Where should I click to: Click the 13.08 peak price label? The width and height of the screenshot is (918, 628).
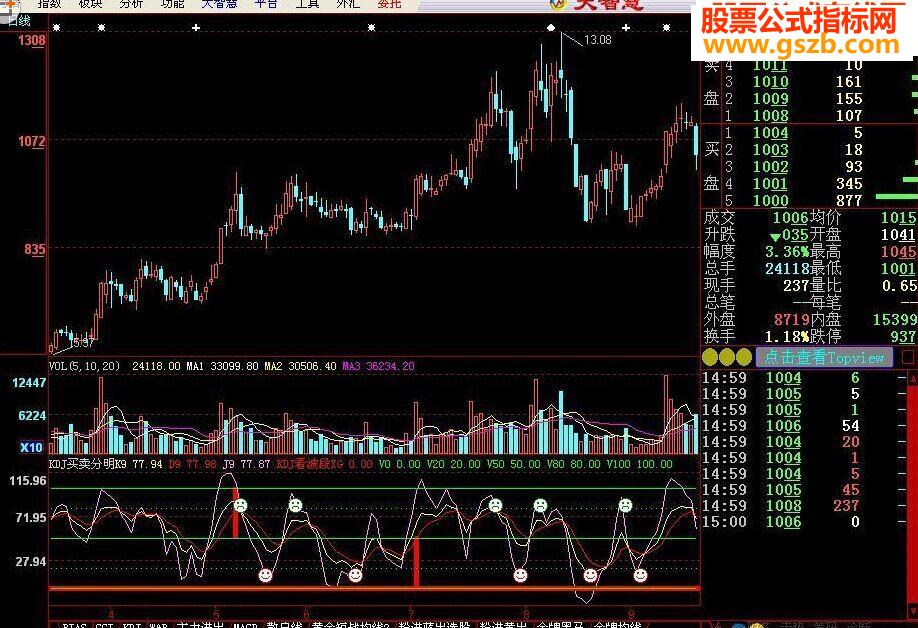pyautogui.click(x=598, y=40)
